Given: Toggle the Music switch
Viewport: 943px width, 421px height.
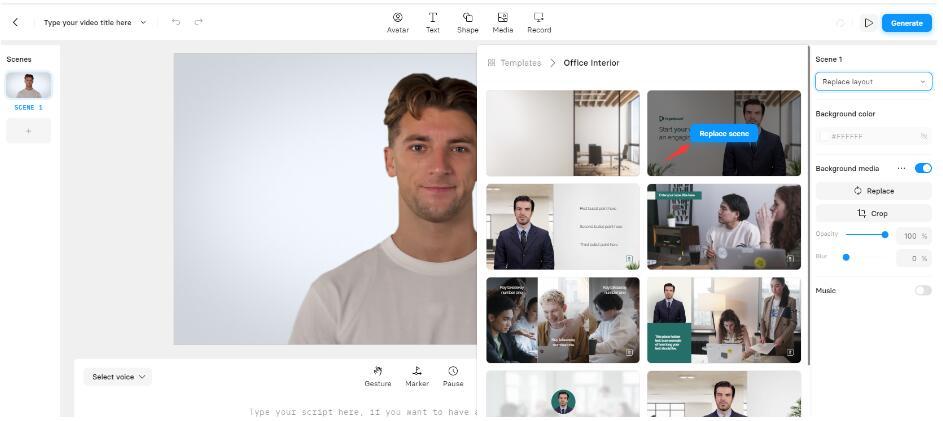Looking at the screenshot, I should (x=923, y=290).
